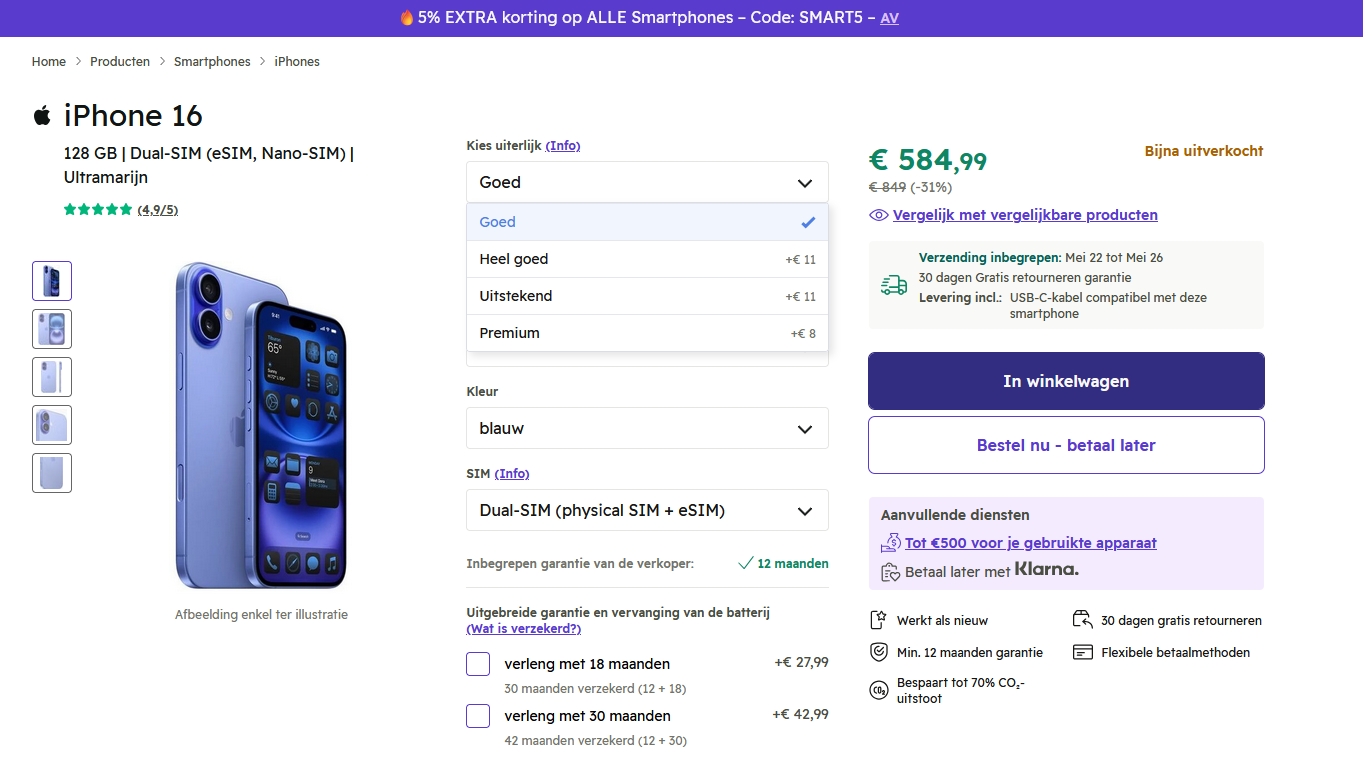Go to Smartphones in the breadcrumb

pos(212,62)
